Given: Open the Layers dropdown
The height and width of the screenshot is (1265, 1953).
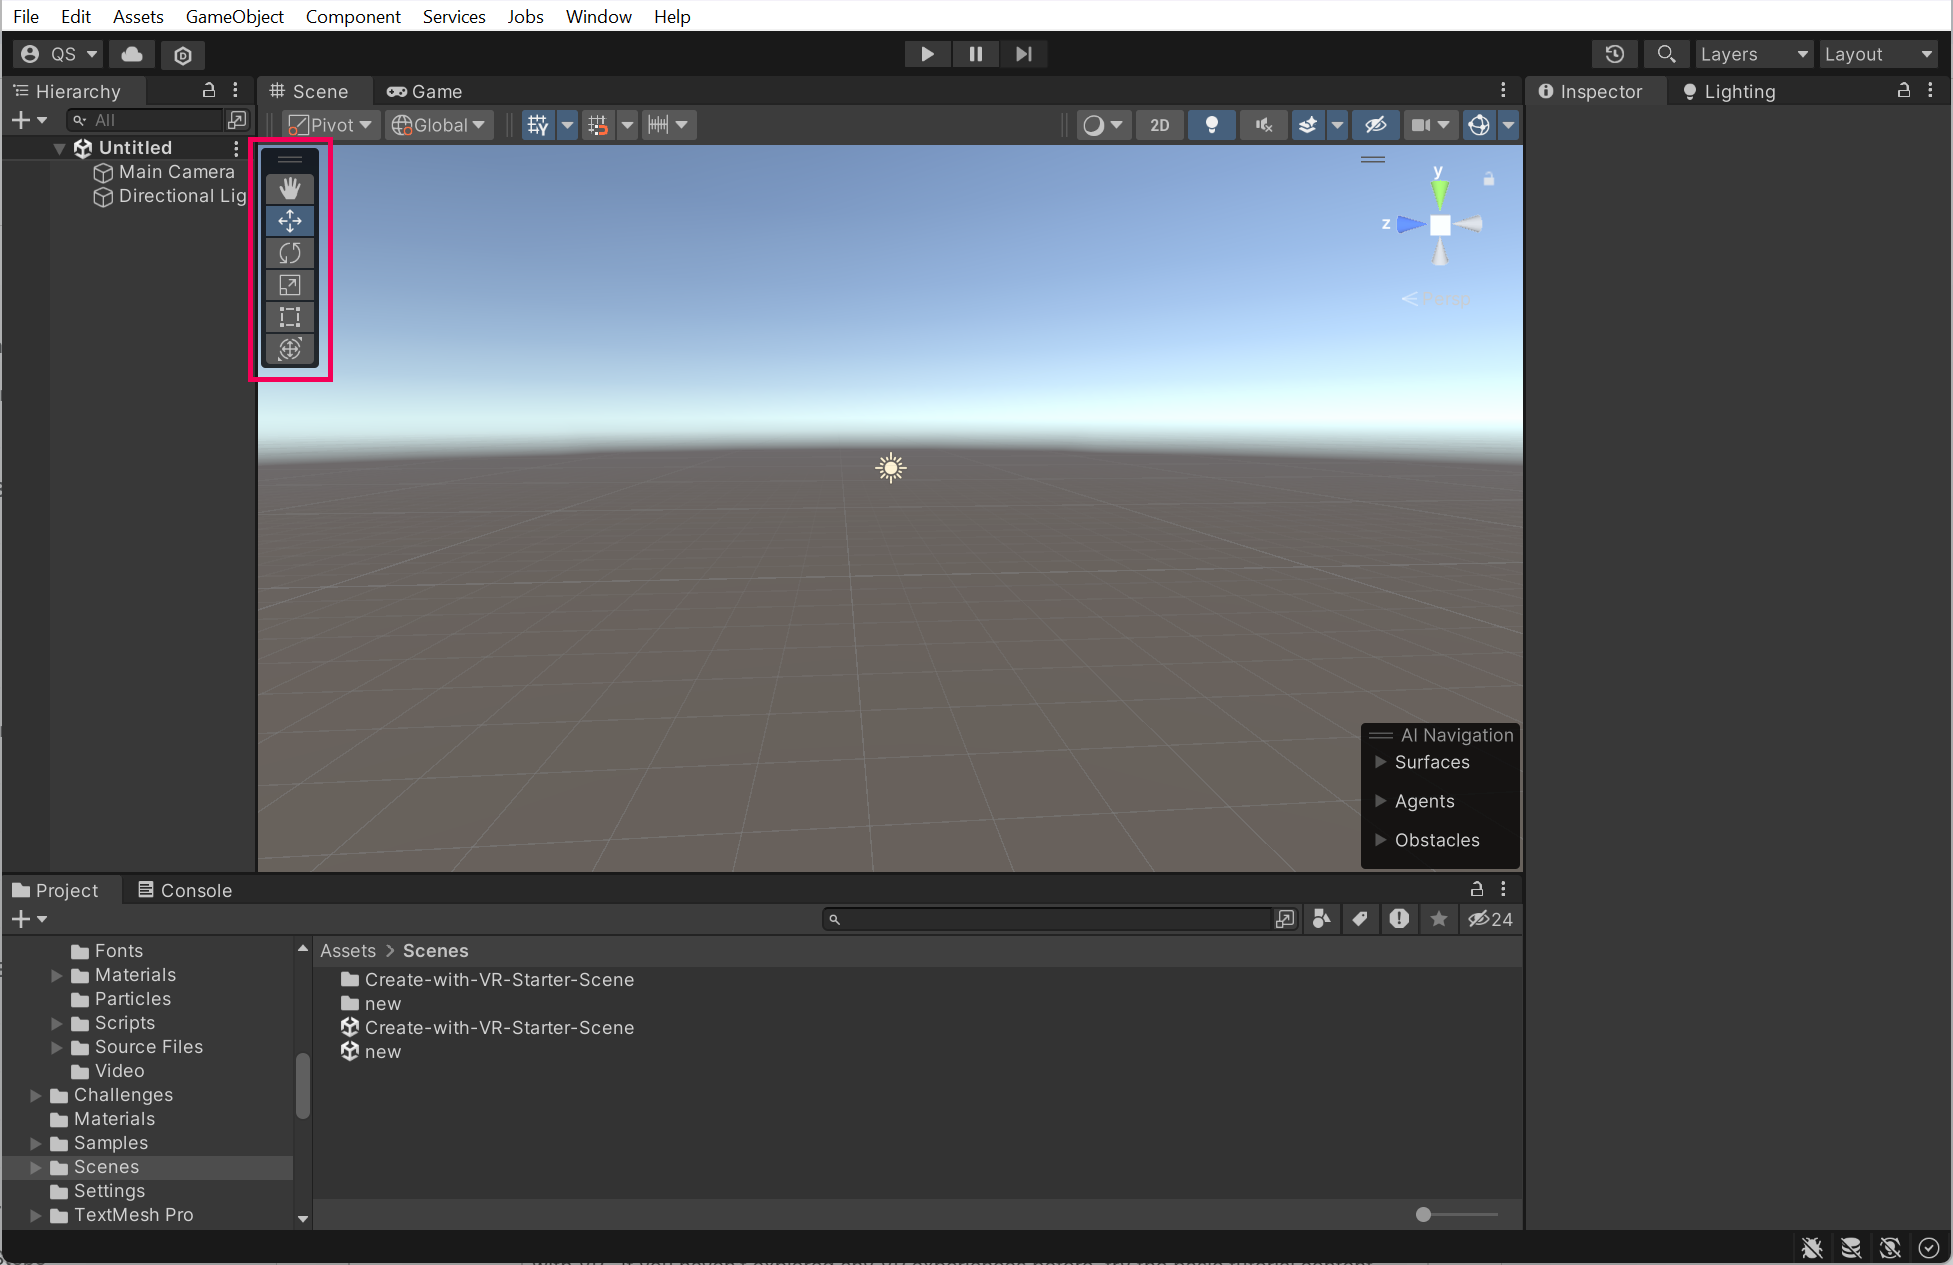Looking at the screenshot, I should coord(1753,54).
